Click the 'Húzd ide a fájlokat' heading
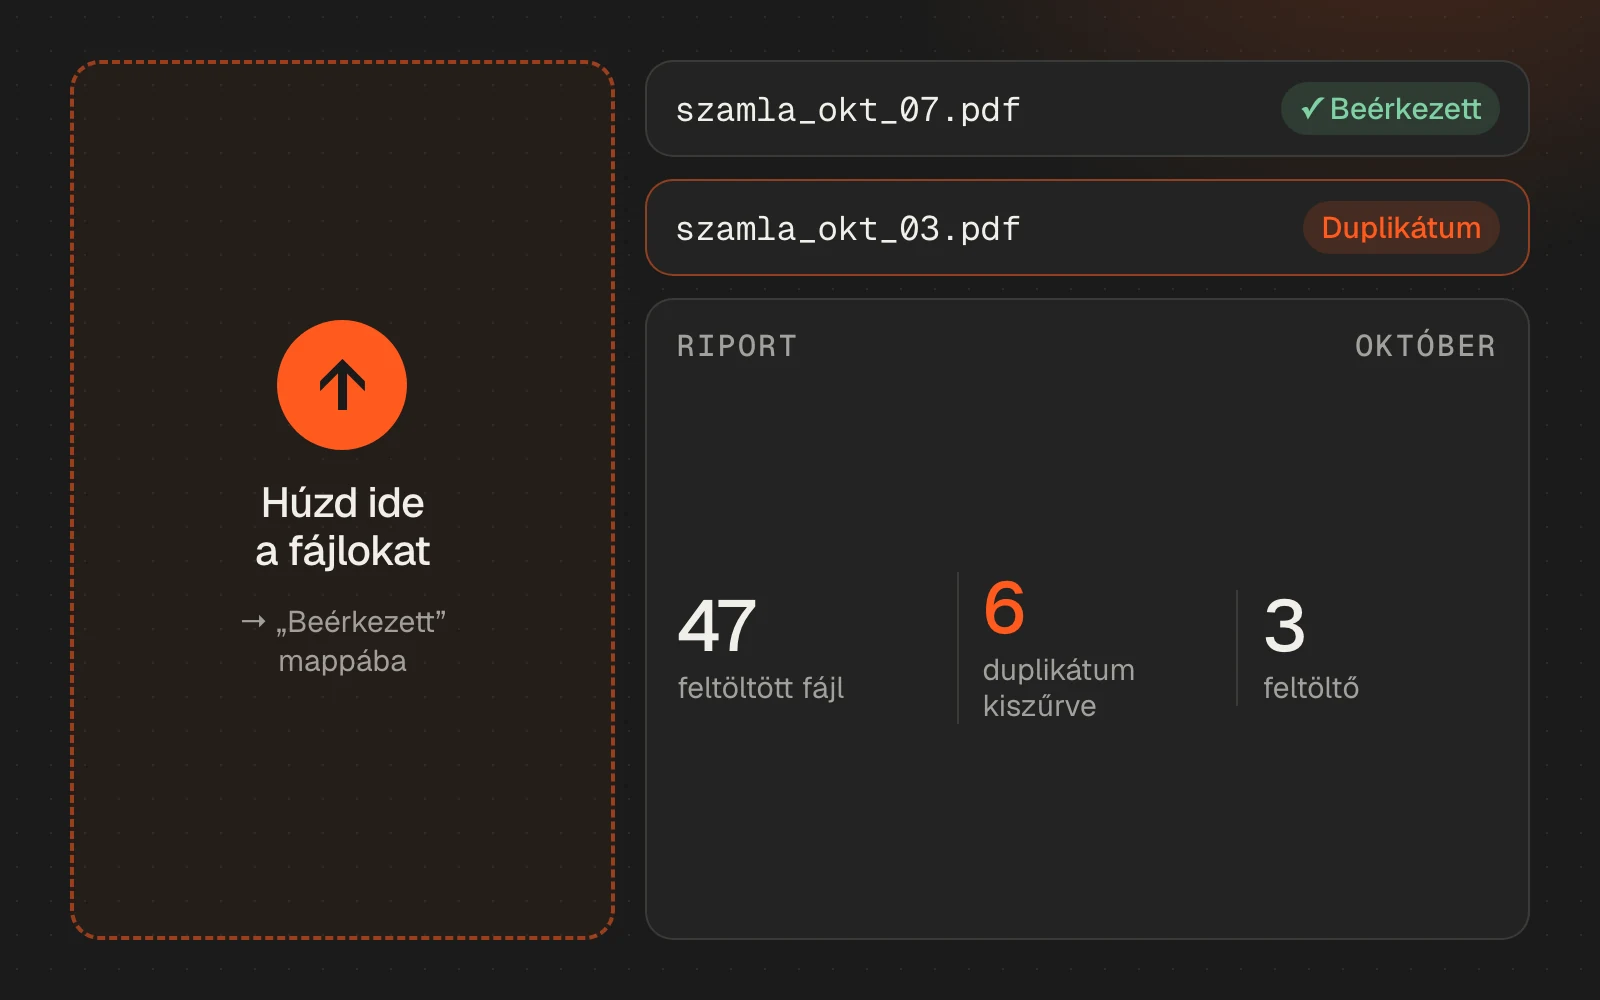 (x=342, y=527)
